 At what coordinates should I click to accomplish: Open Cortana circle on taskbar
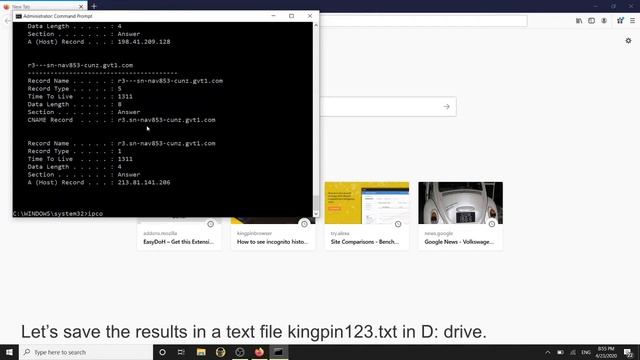(x=162, y=352)
